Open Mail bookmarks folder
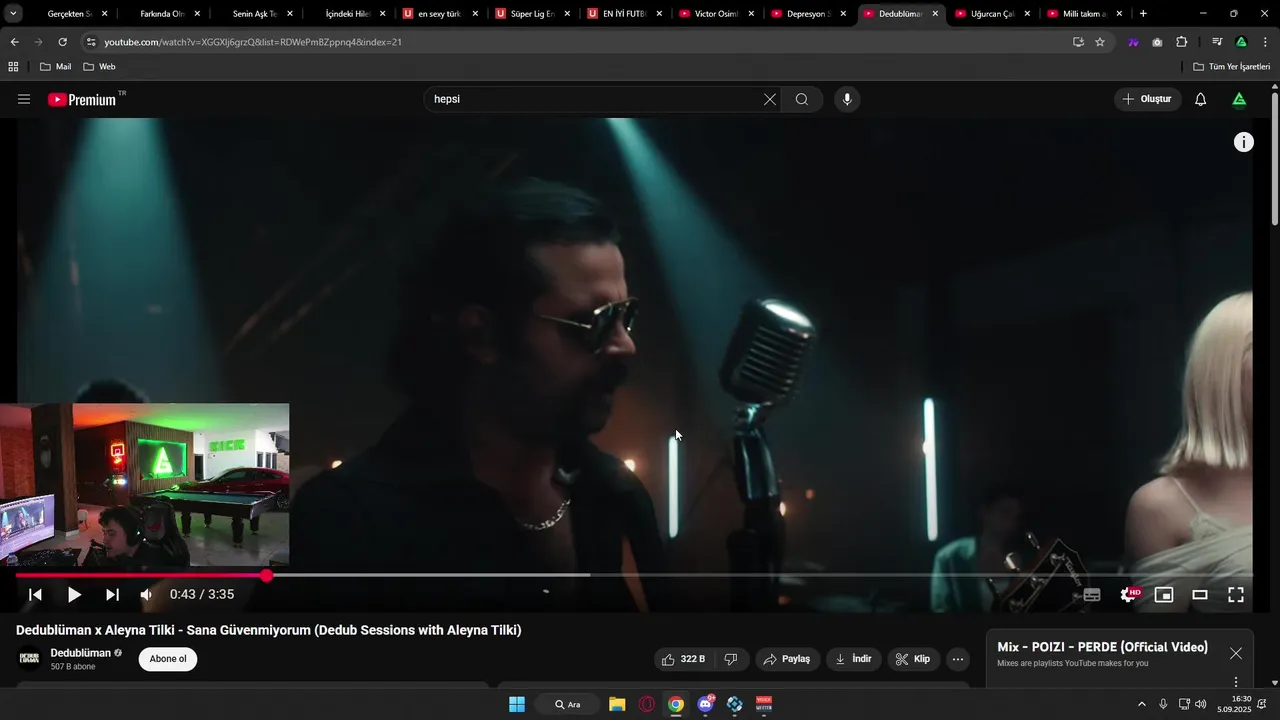This screenshot has width=1280, height=720. coord(55,66)
